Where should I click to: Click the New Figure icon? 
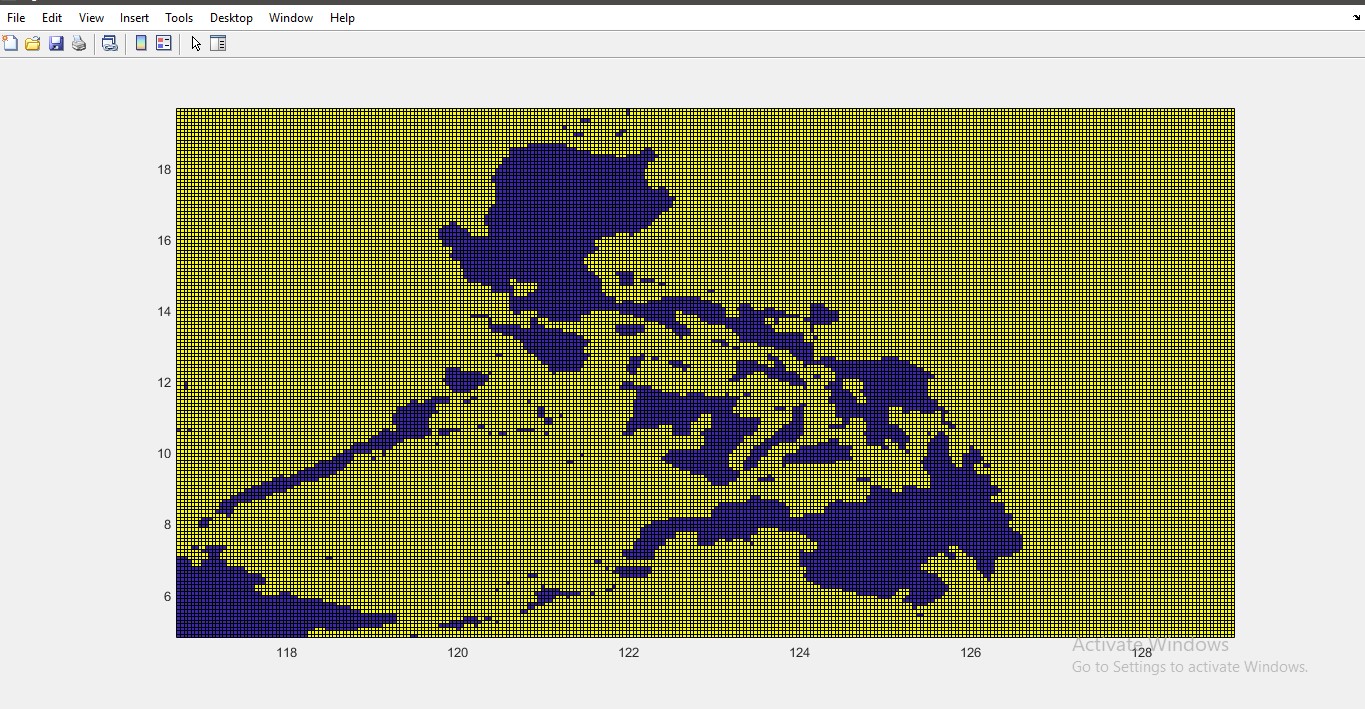point(10,43)
